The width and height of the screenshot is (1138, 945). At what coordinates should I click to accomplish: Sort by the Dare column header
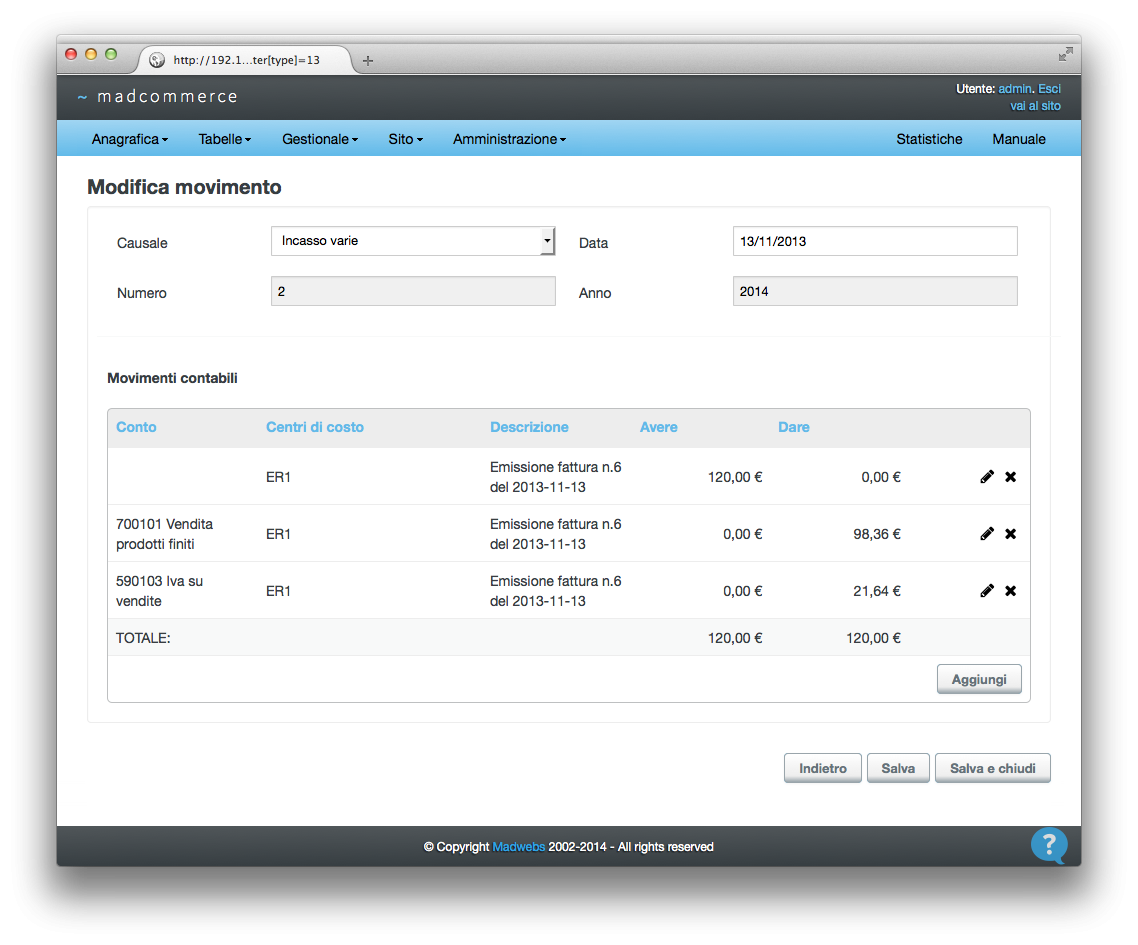(793, 427)
